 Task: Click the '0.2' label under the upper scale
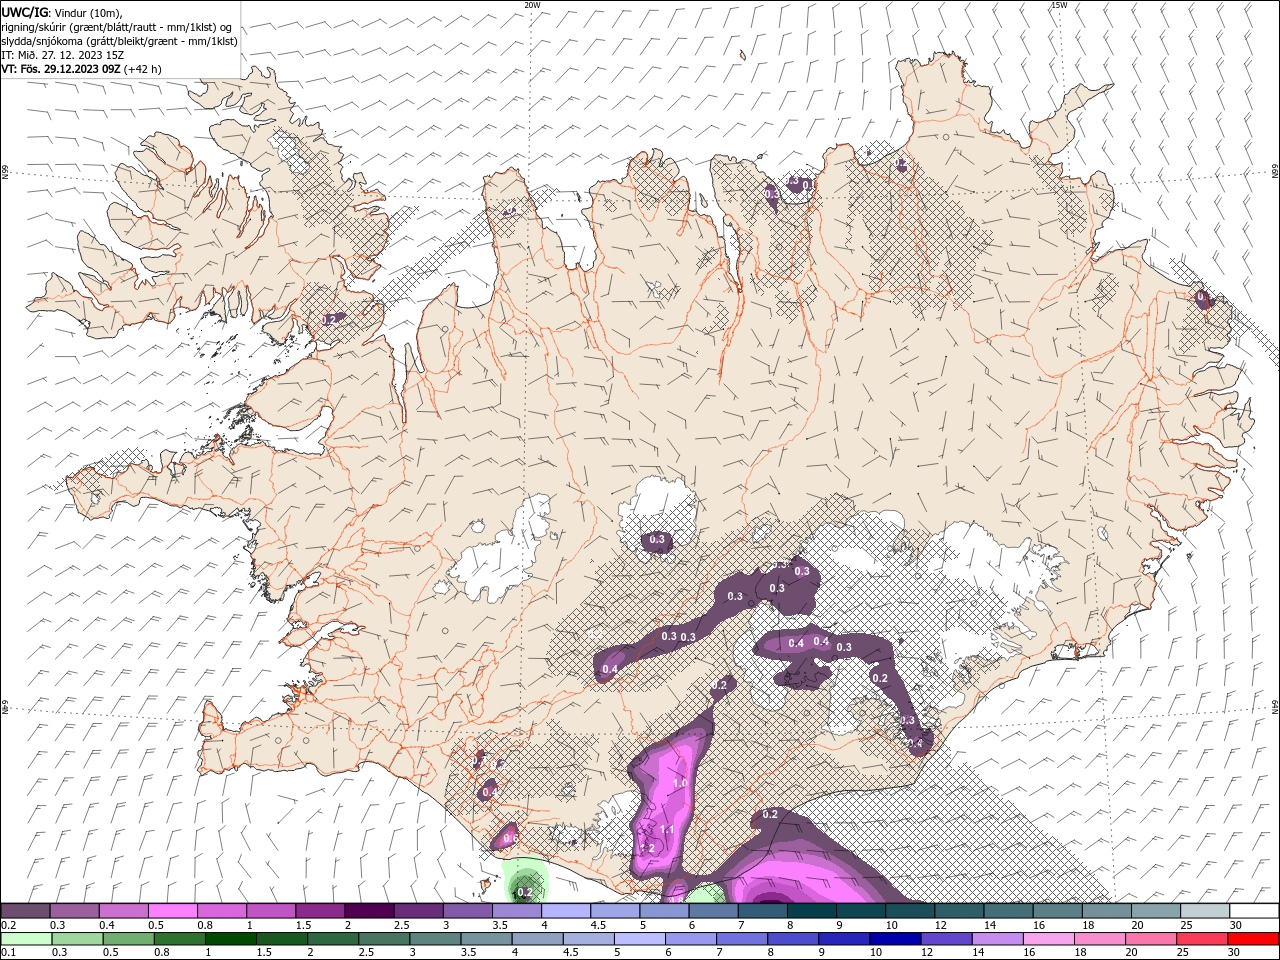[x=9, y=925]
